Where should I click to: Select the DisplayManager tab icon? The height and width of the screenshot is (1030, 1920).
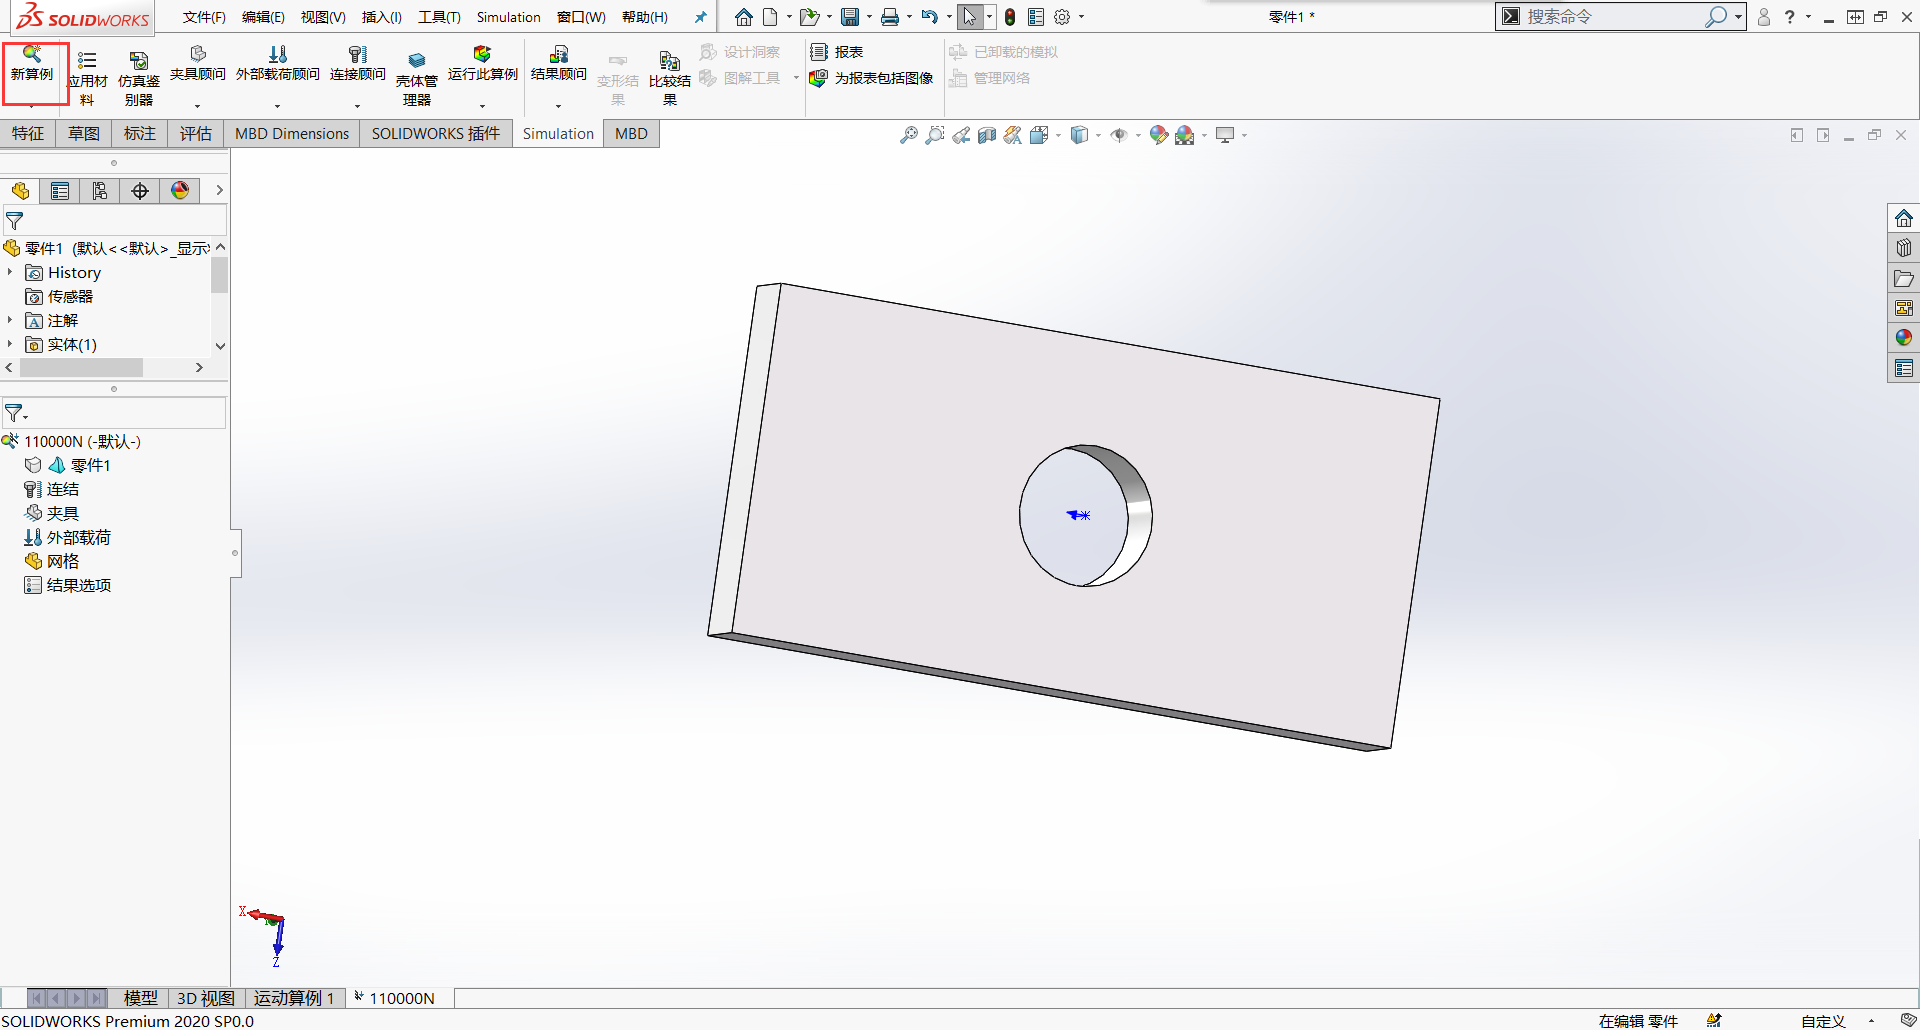[x=180, y=191]
